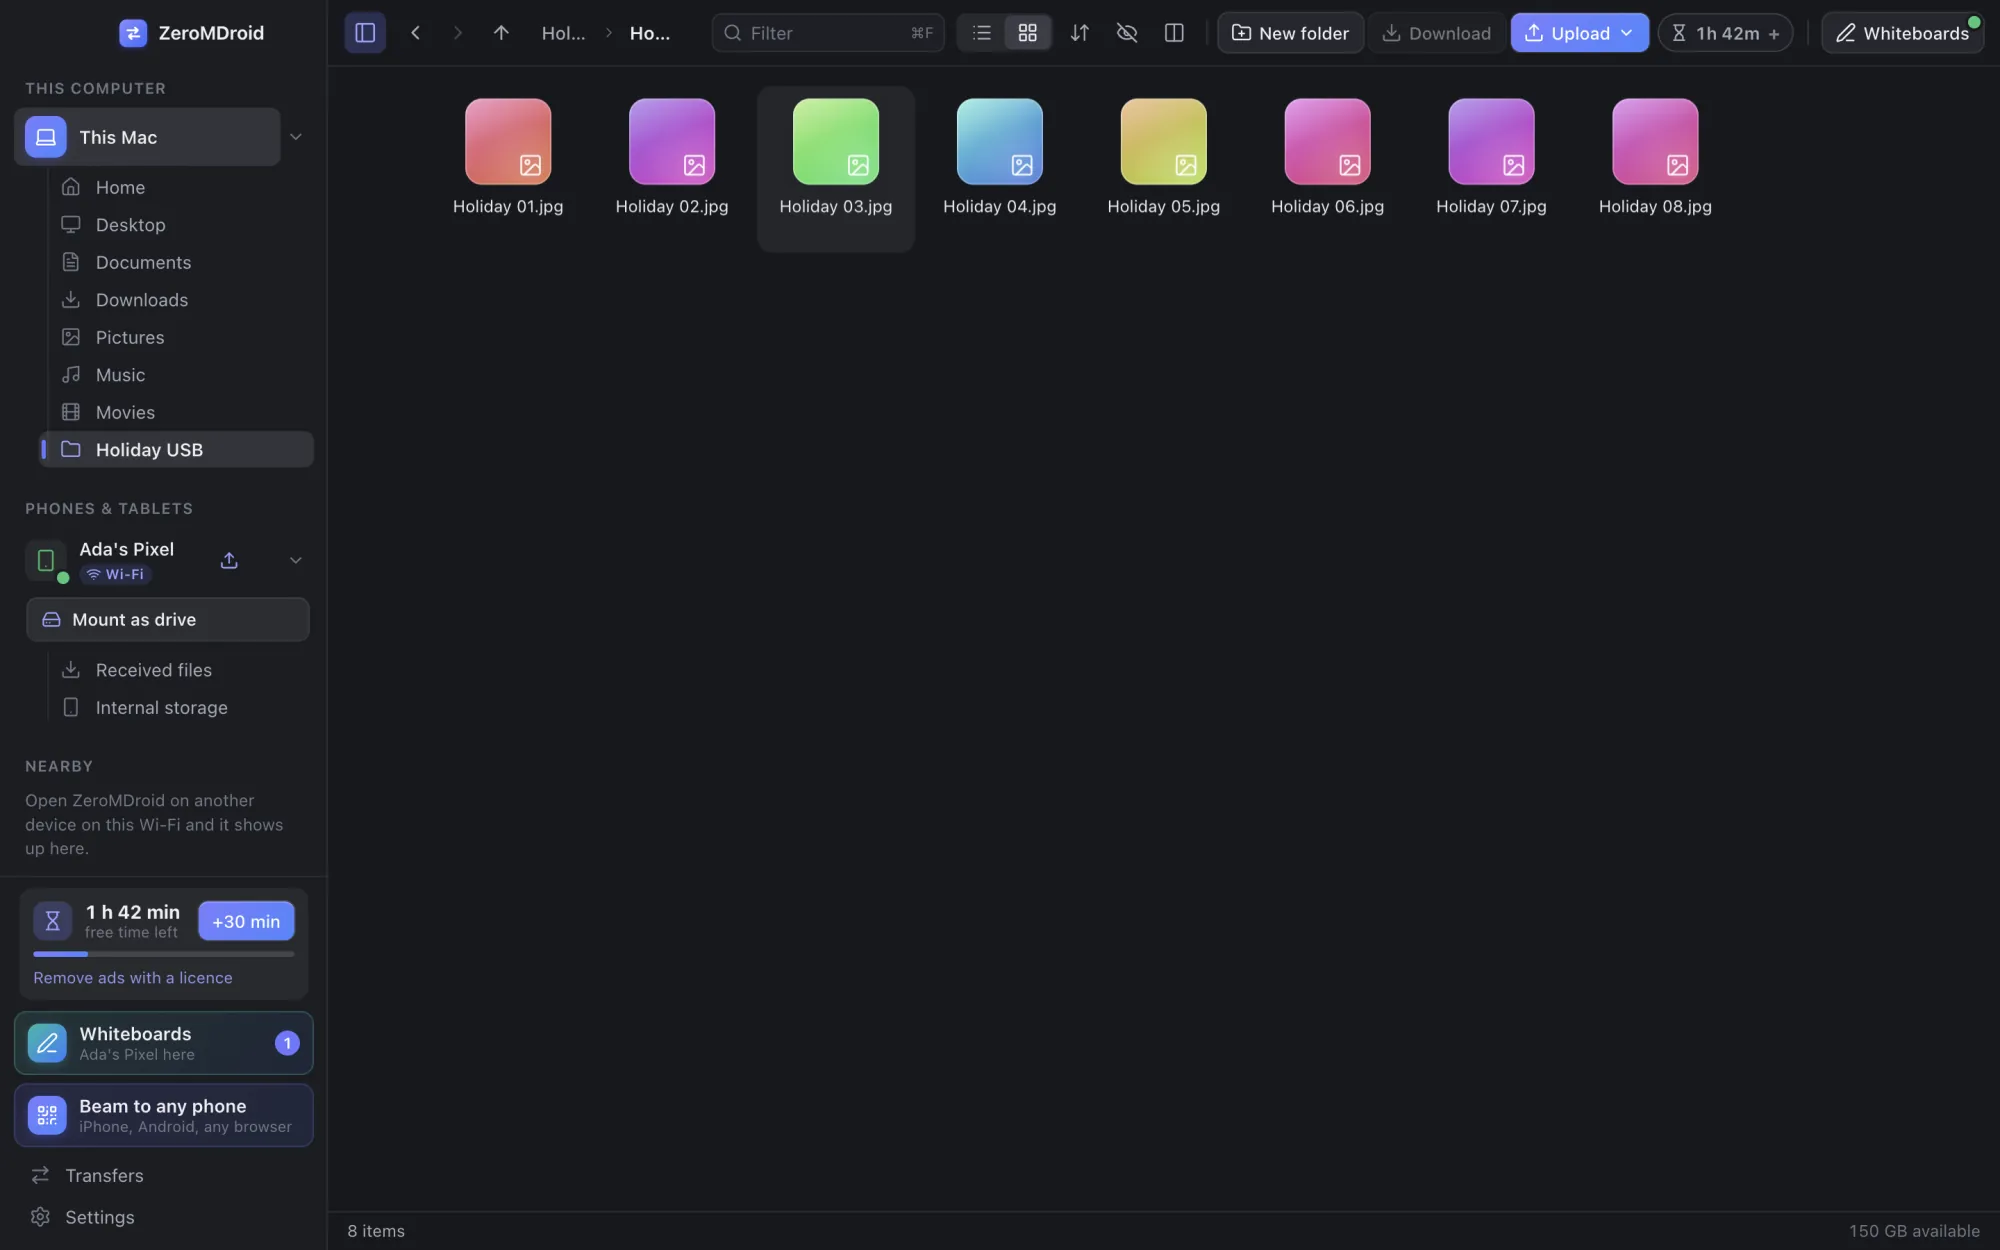
Task: Click the free time progress bar
Action: tap(164, 954)
